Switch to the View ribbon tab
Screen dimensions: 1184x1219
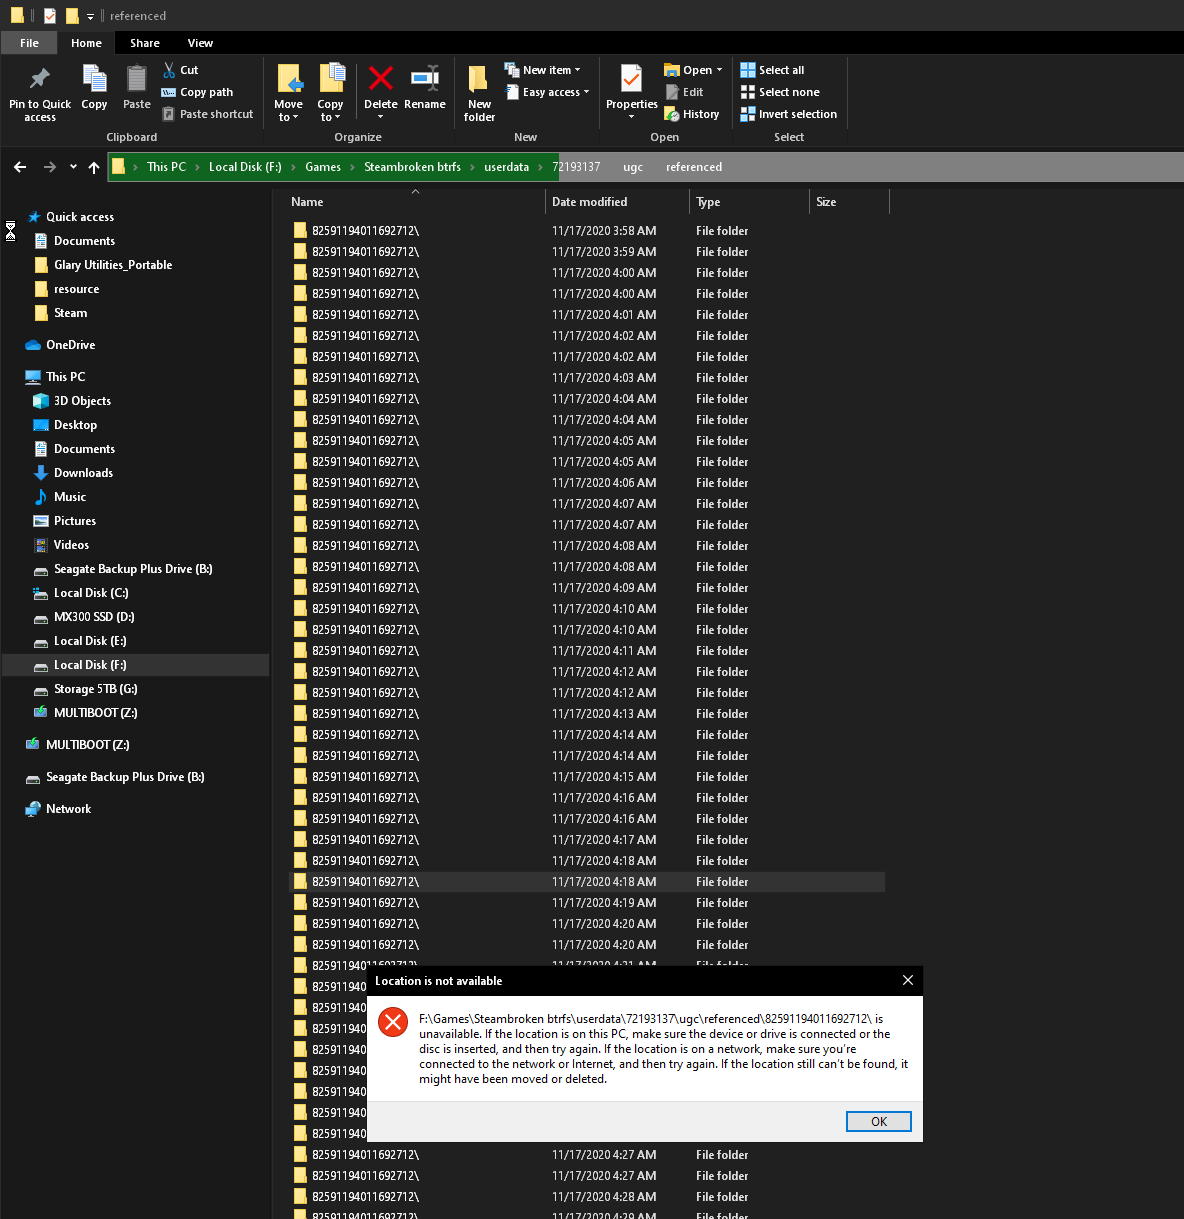point(200,43)
